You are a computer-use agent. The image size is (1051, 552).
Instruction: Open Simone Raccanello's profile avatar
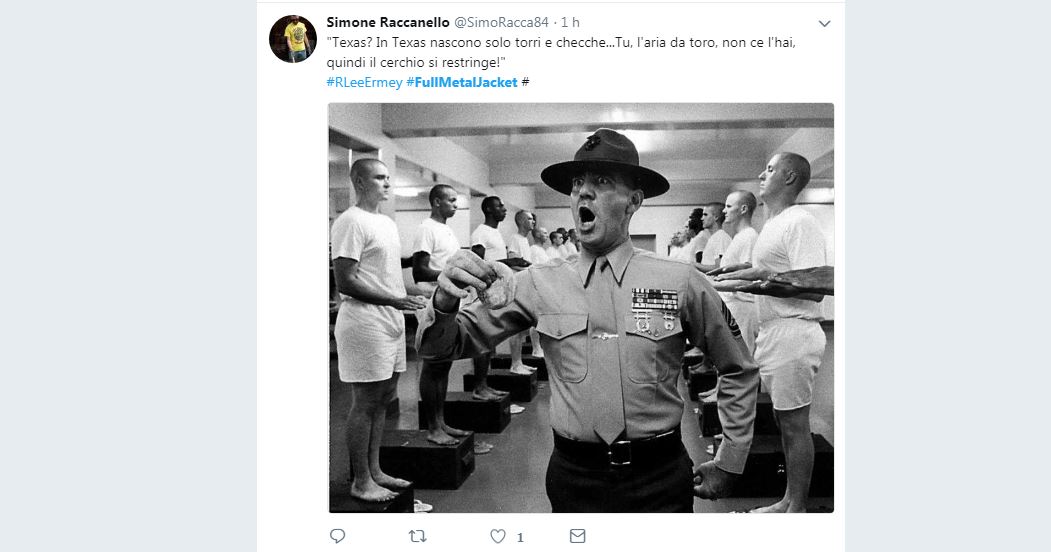tap(293, 39)
